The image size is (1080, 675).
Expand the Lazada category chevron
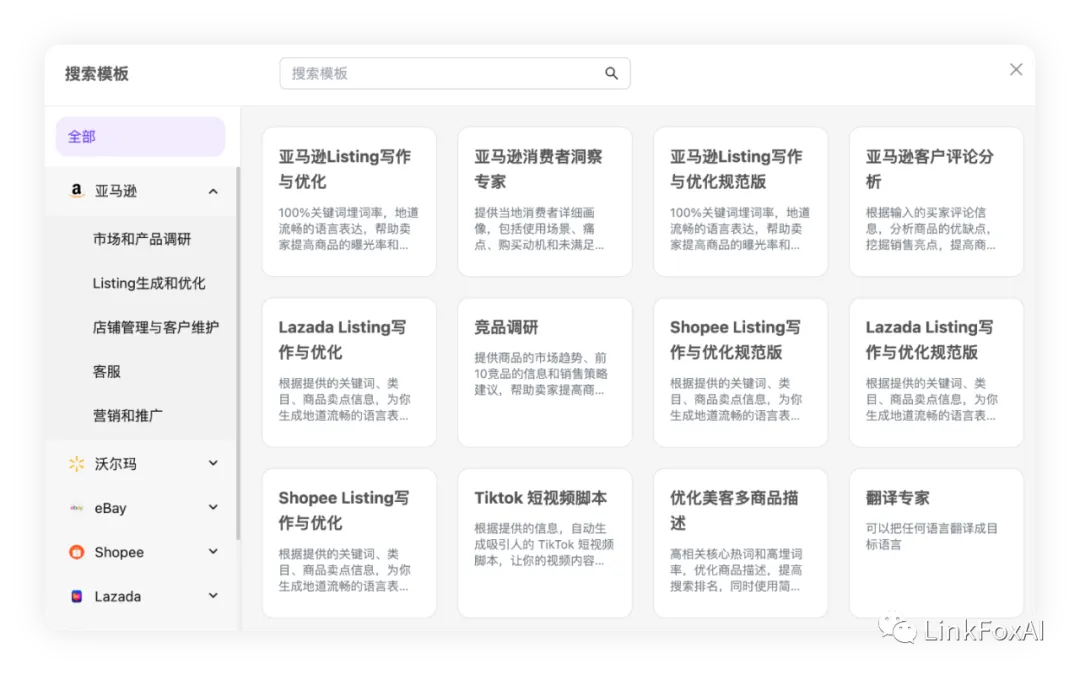click(x=213, y=596)
